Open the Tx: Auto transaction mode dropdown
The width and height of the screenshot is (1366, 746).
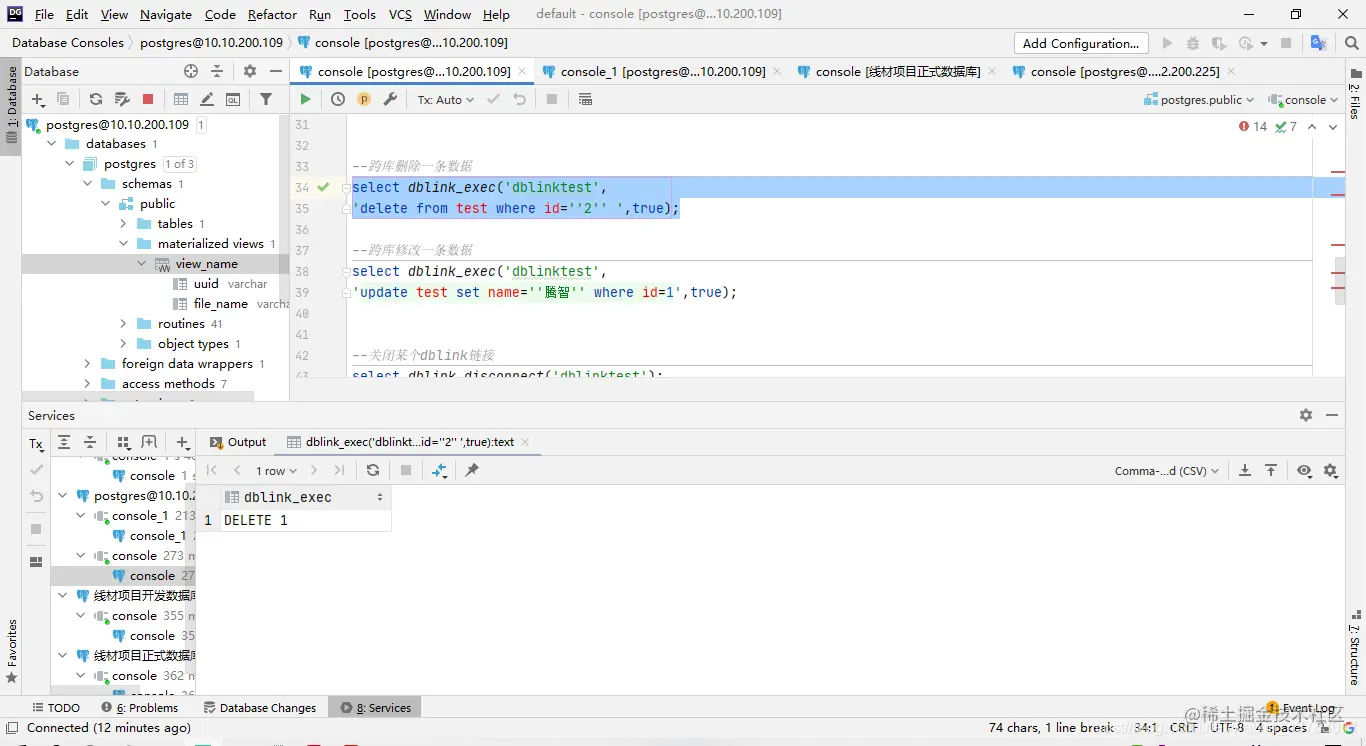point(445,99)
